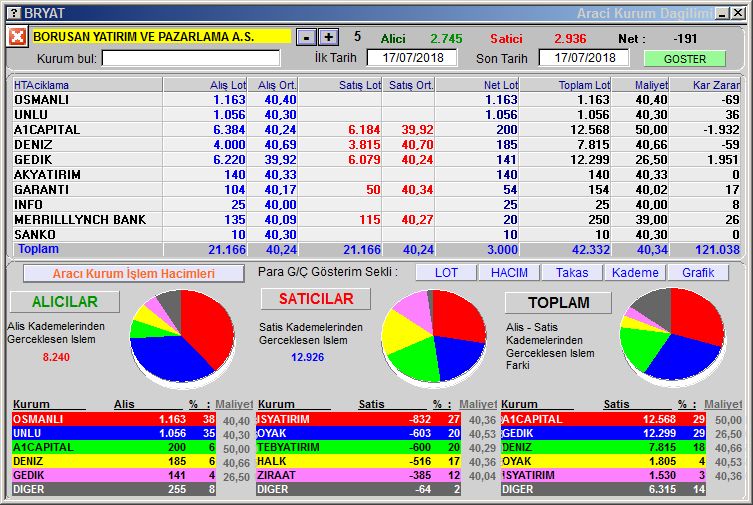Viewport: 753px width, 505px height.
Task: Edit the Son Tarih date field
Action: pos(584,58)
